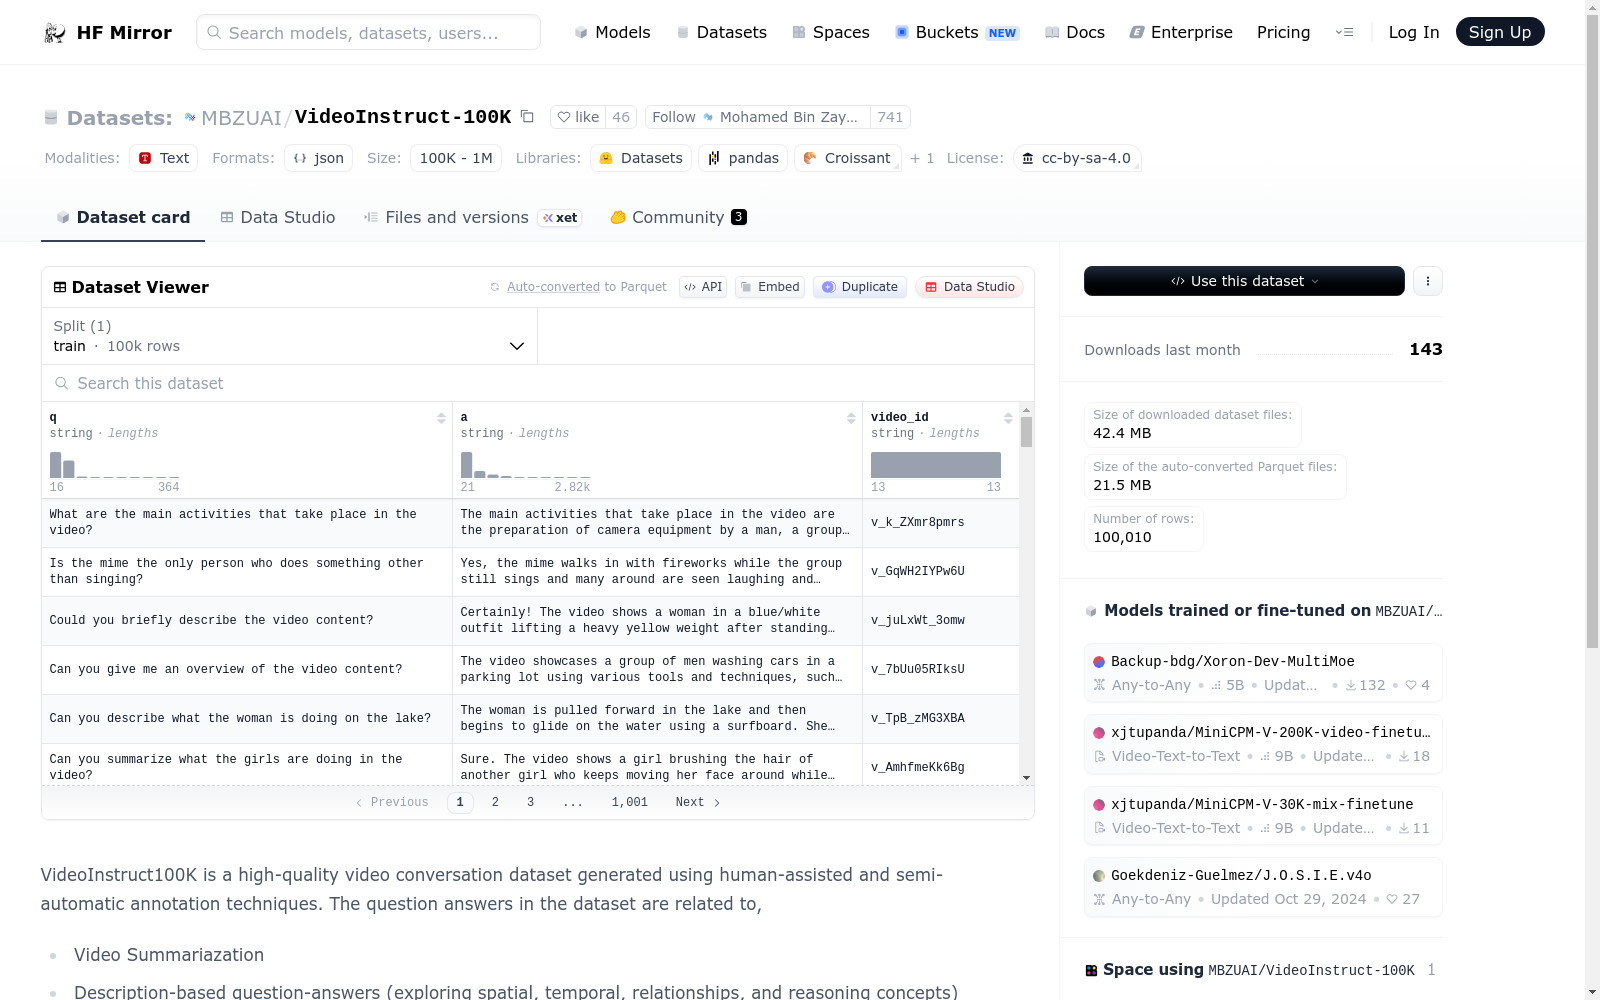This screenshot has width=1600, height=1000.
Task: Expand the train split dropdown
Action: pyautogui.click(x=289, y=336)
